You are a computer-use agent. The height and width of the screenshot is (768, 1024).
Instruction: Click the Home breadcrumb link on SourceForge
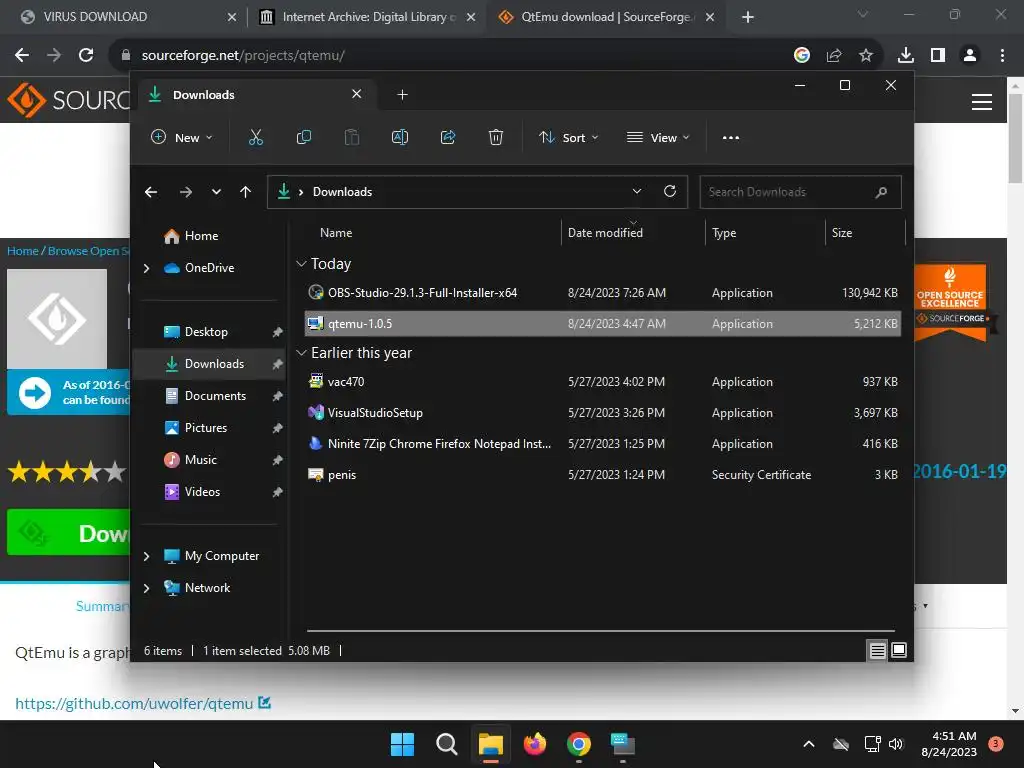(x=23, y=251)
